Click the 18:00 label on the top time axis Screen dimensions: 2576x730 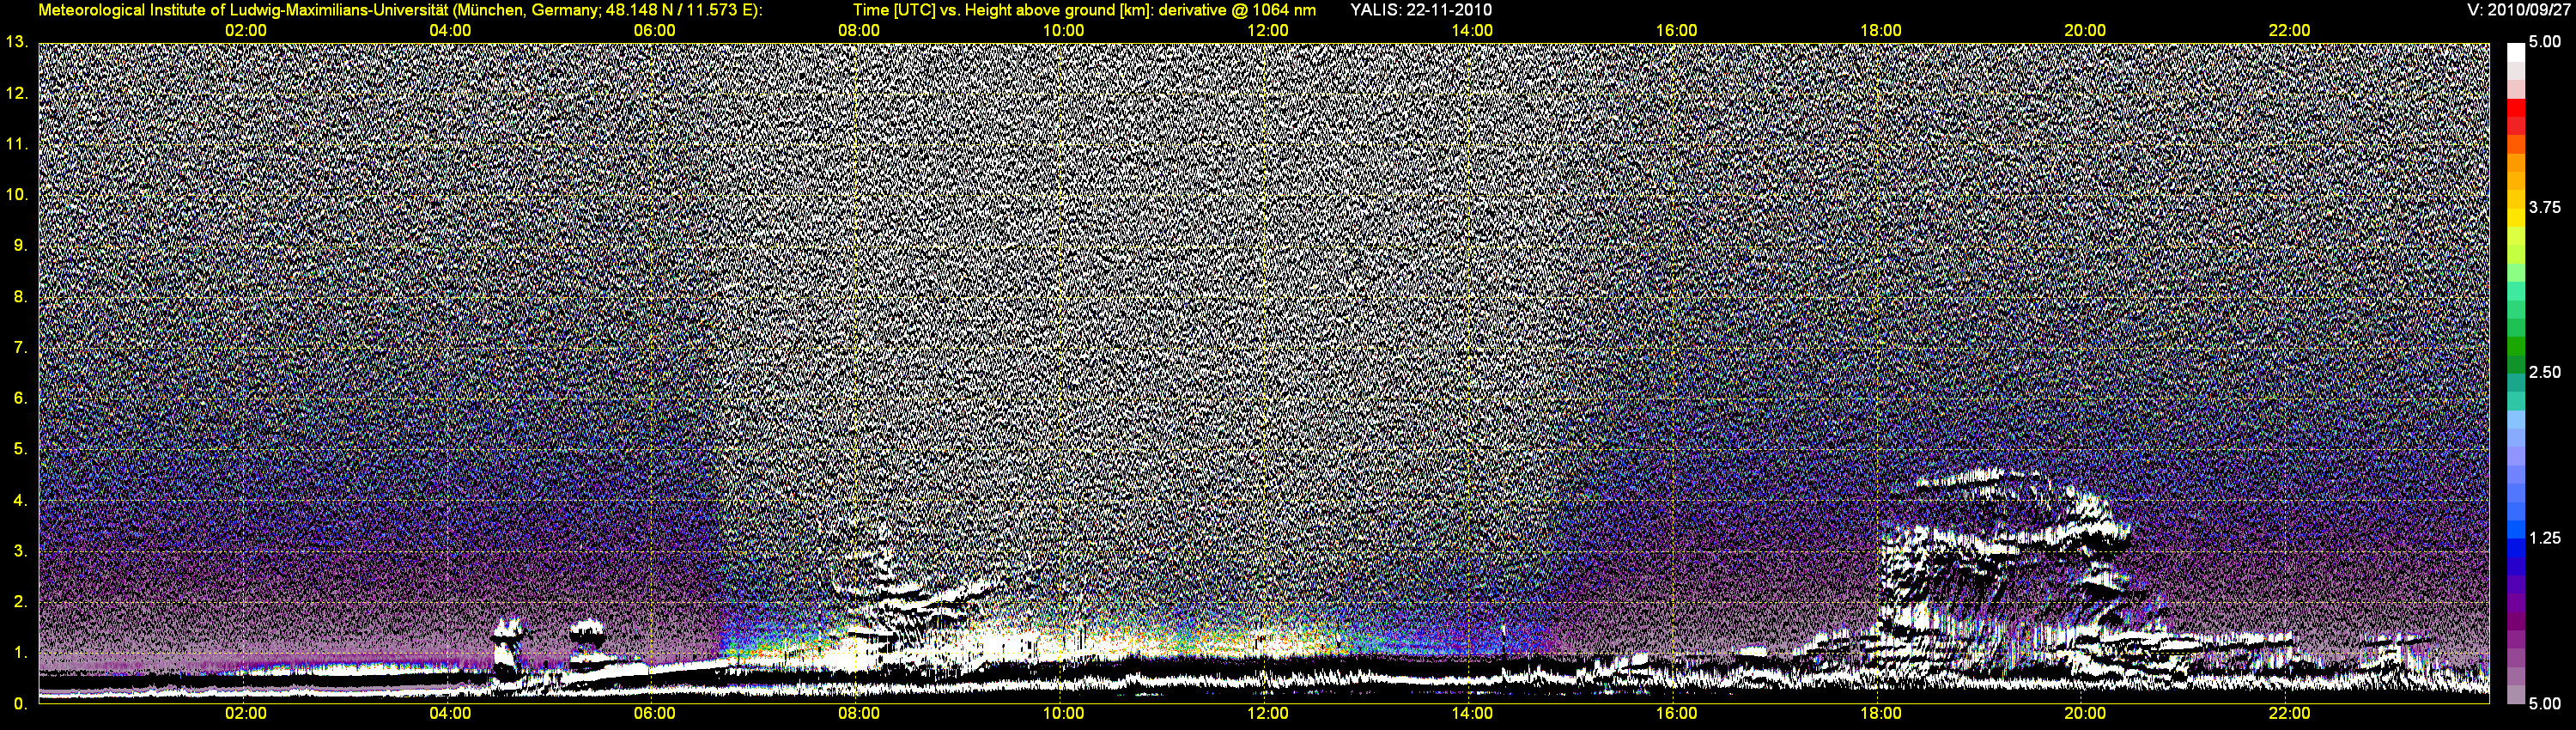pyautogui.click(x=1881, y=31)
